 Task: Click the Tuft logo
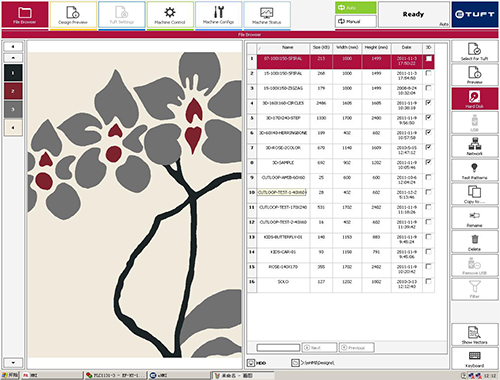click(475, 14)
